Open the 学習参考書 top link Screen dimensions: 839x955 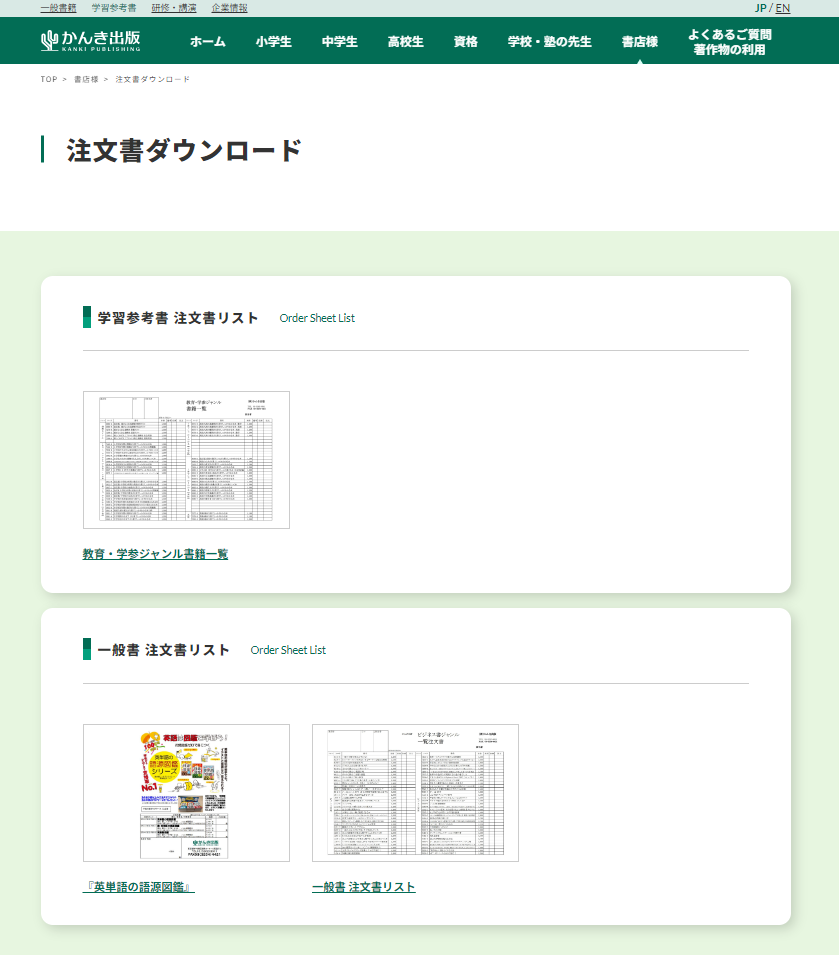[114, 8]
